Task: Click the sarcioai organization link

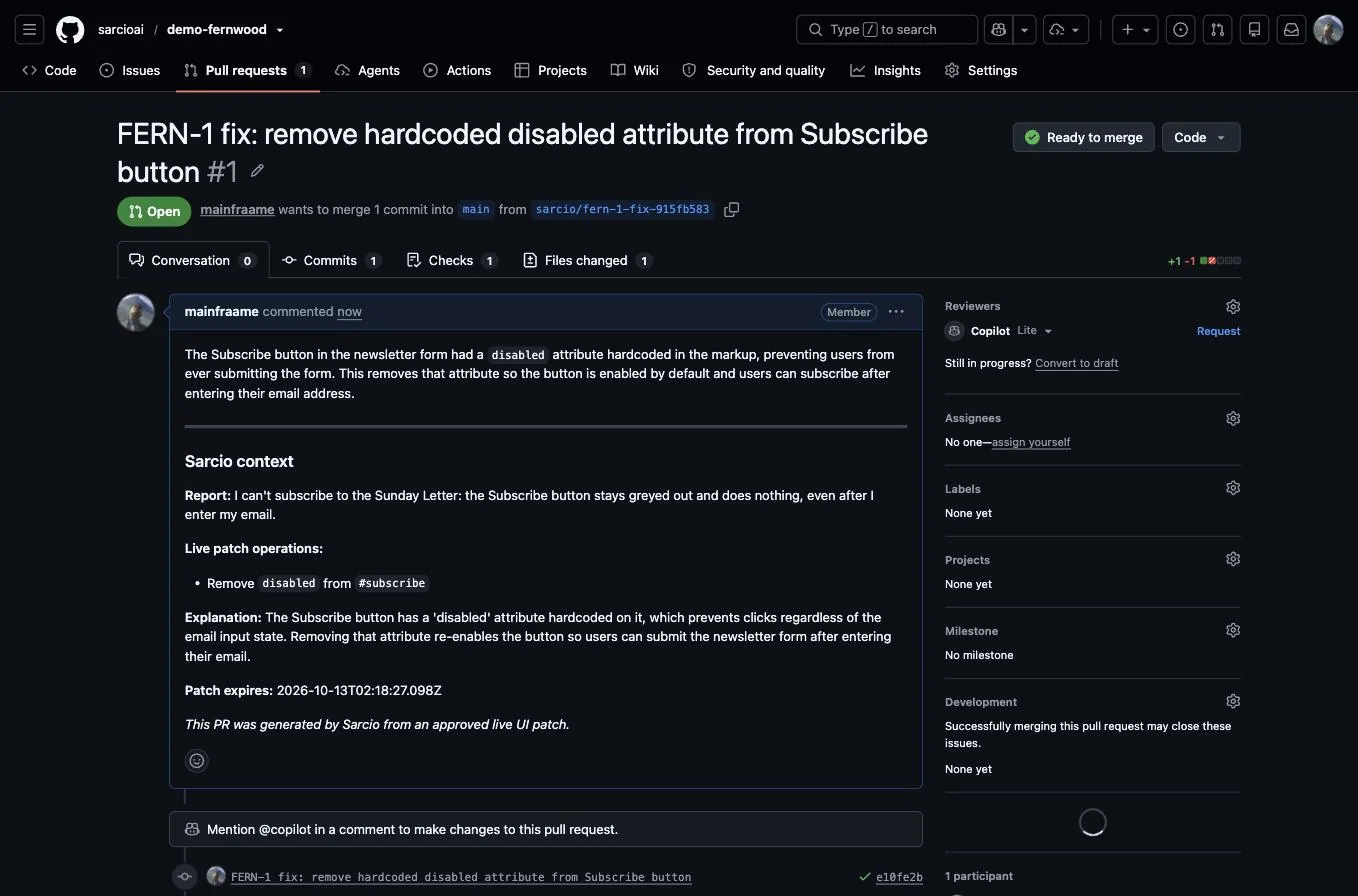Action: (121, 30)
